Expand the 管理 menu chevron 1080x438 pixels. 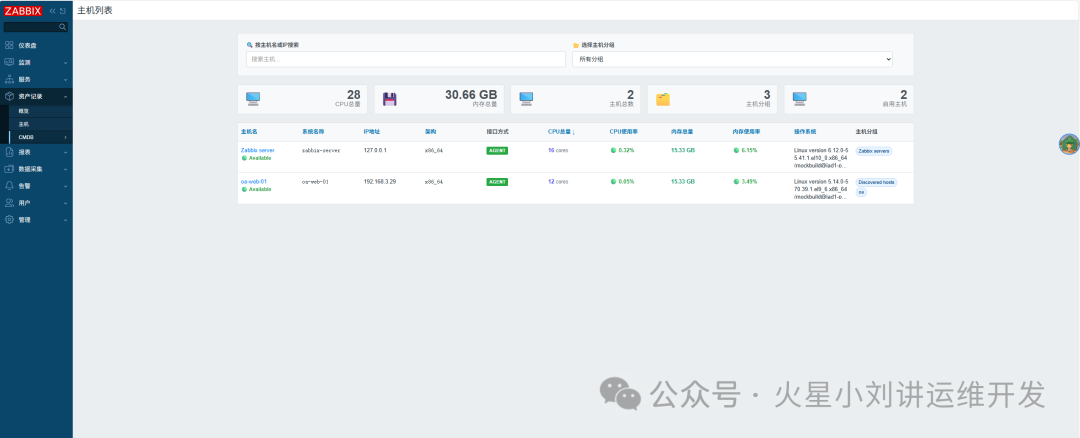[x=65, y=220]
